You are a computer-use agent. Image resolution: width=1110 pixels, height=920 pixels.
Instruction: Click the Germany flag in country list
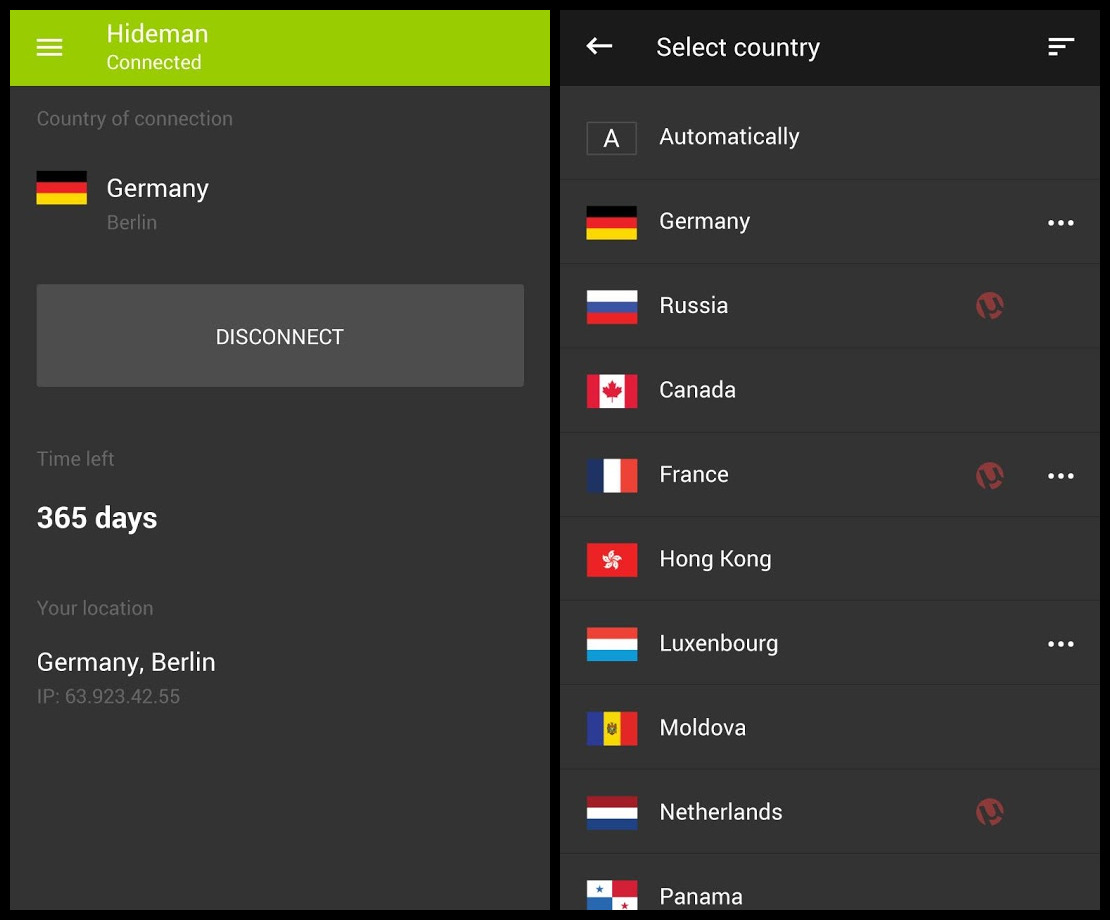pos(612,222)
